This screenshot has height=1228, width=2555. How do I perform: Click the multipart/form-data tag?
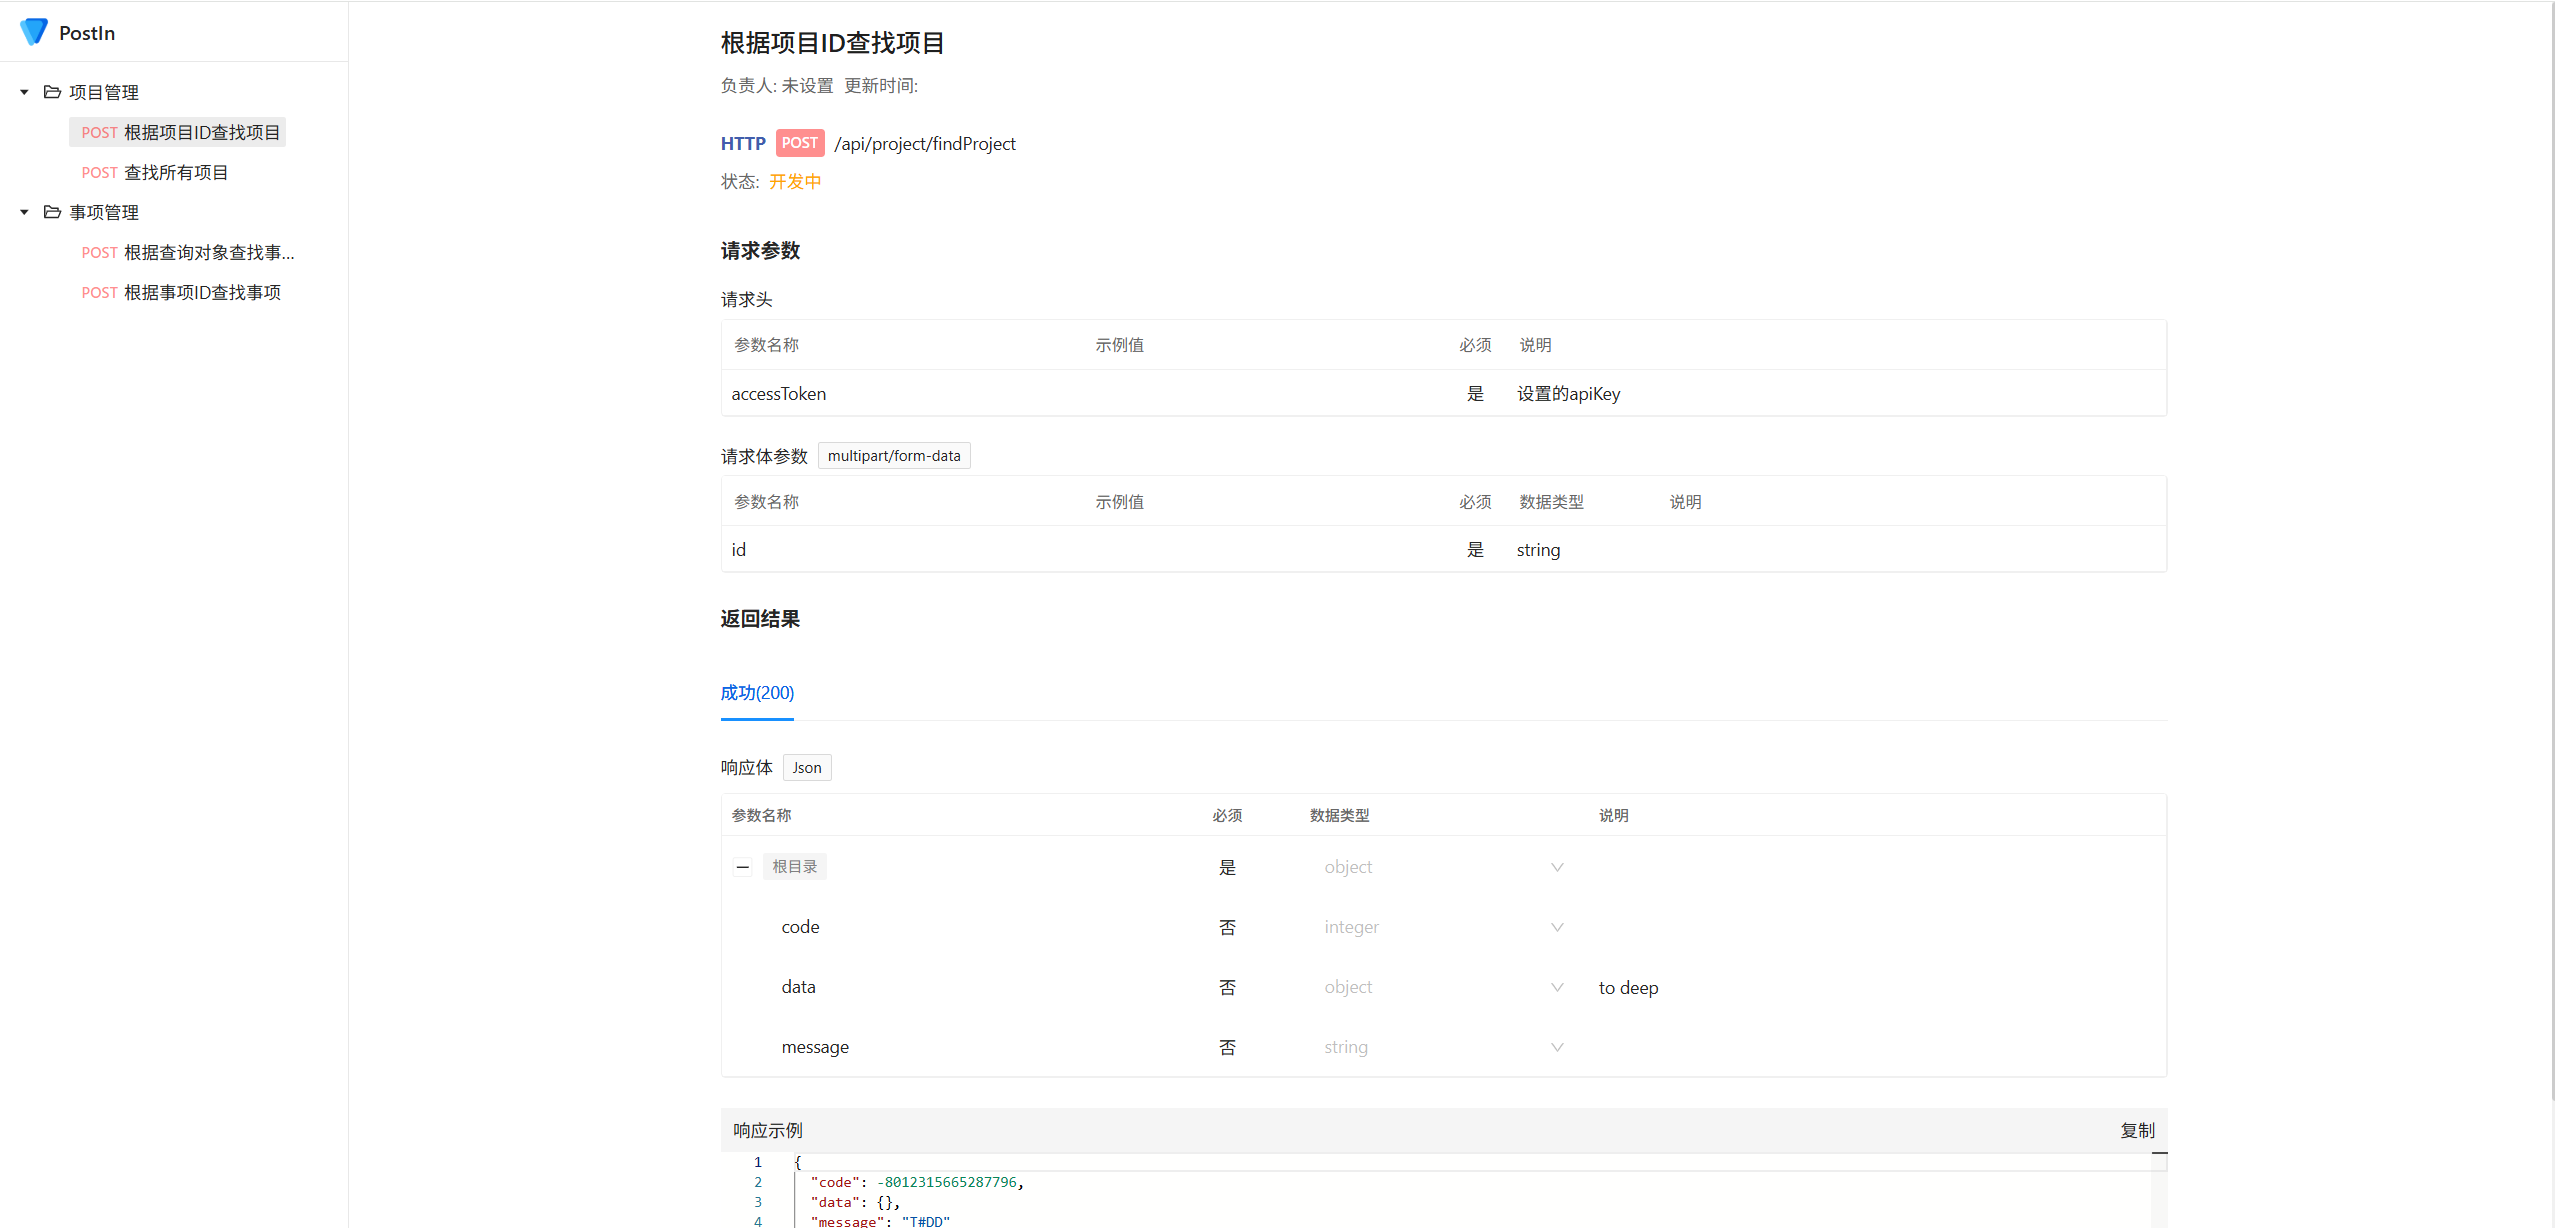[x=893, y=456]
